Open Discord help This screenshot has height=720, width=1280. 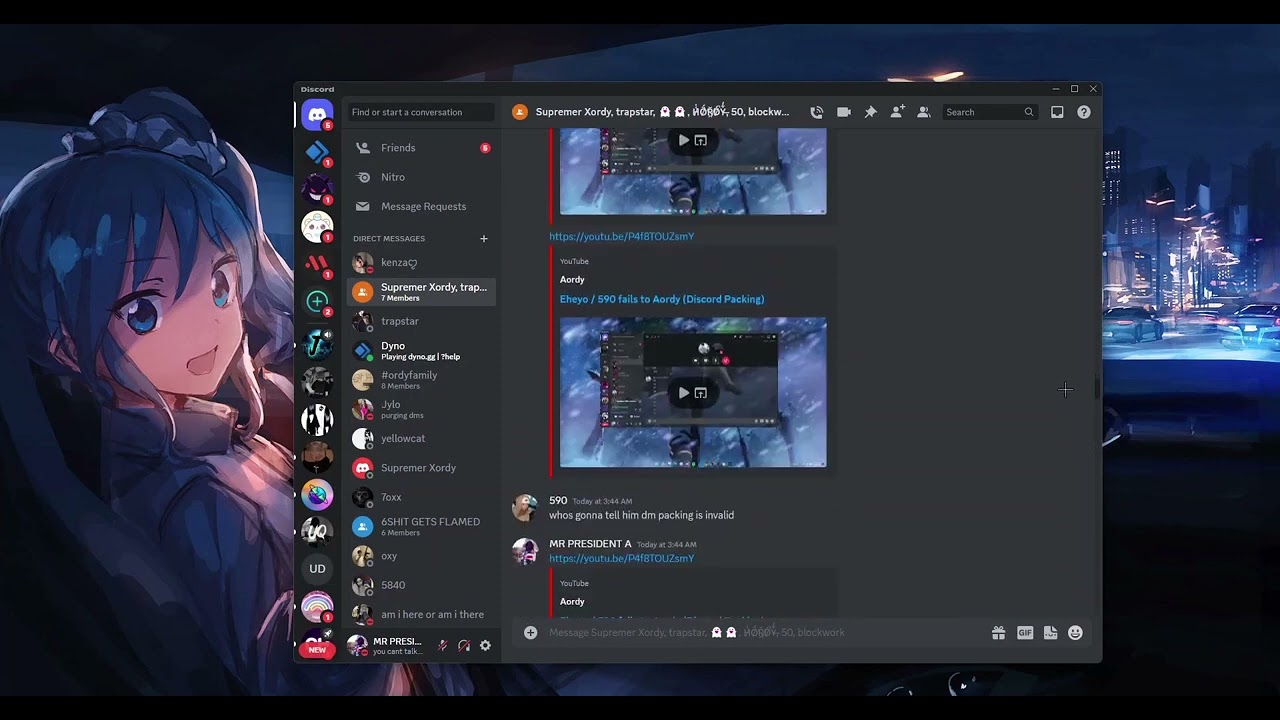pos(1084,112)
